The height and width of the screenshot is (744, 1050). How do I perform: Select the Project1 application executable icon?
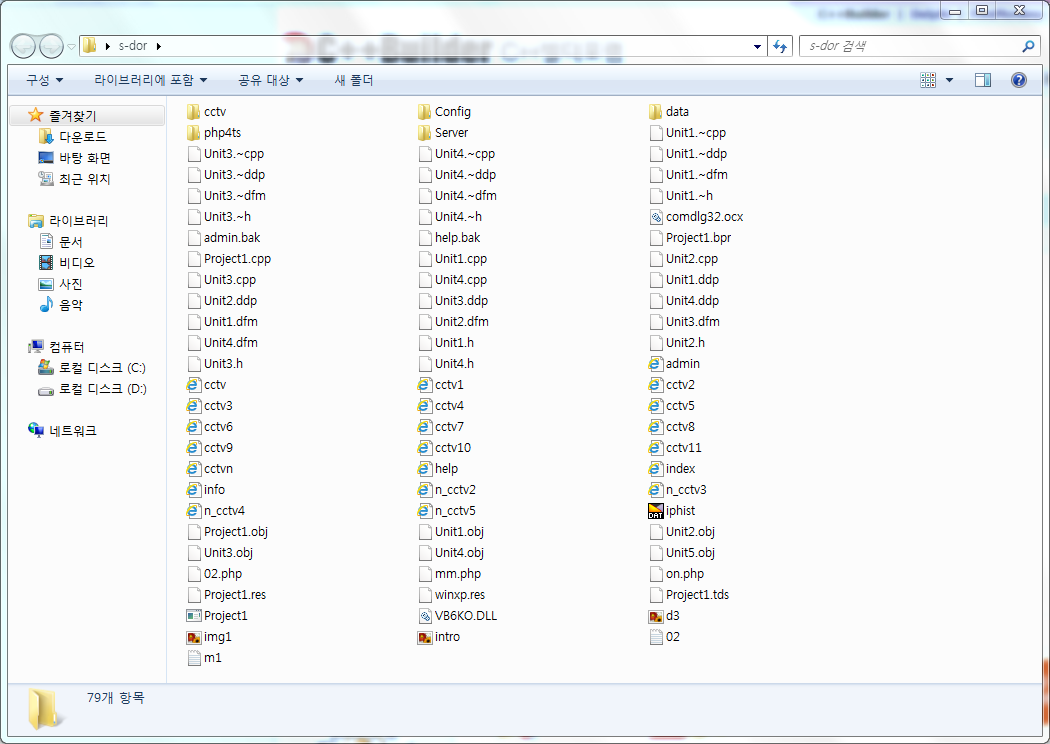(x=195, y=616)
